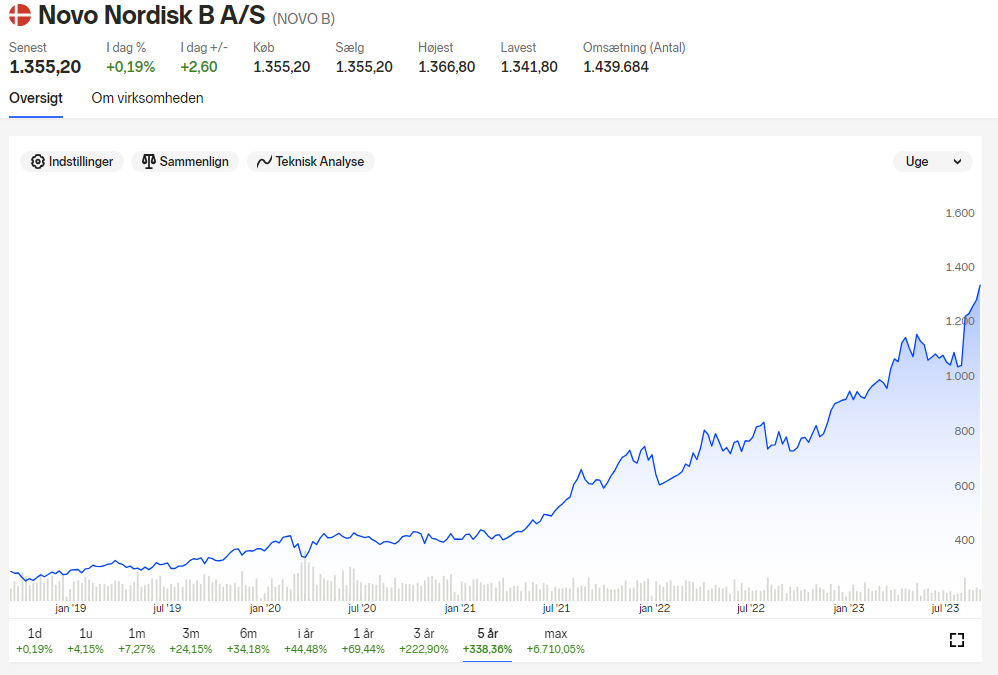The width and height of the screenshot is (998, 675).
Task: Click the chevron arrow next to Uge
Action: tap(957, 162)
